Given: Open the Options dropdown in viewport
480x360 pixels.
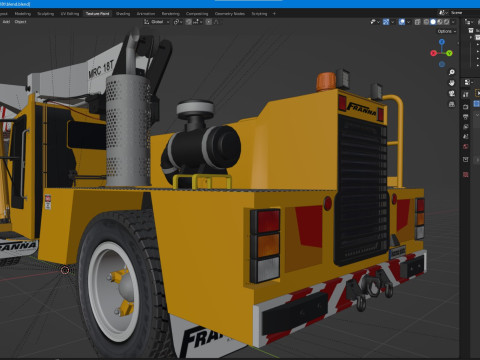Looking at the screenshot, I should pyautogui.click(x=447, y=31).
